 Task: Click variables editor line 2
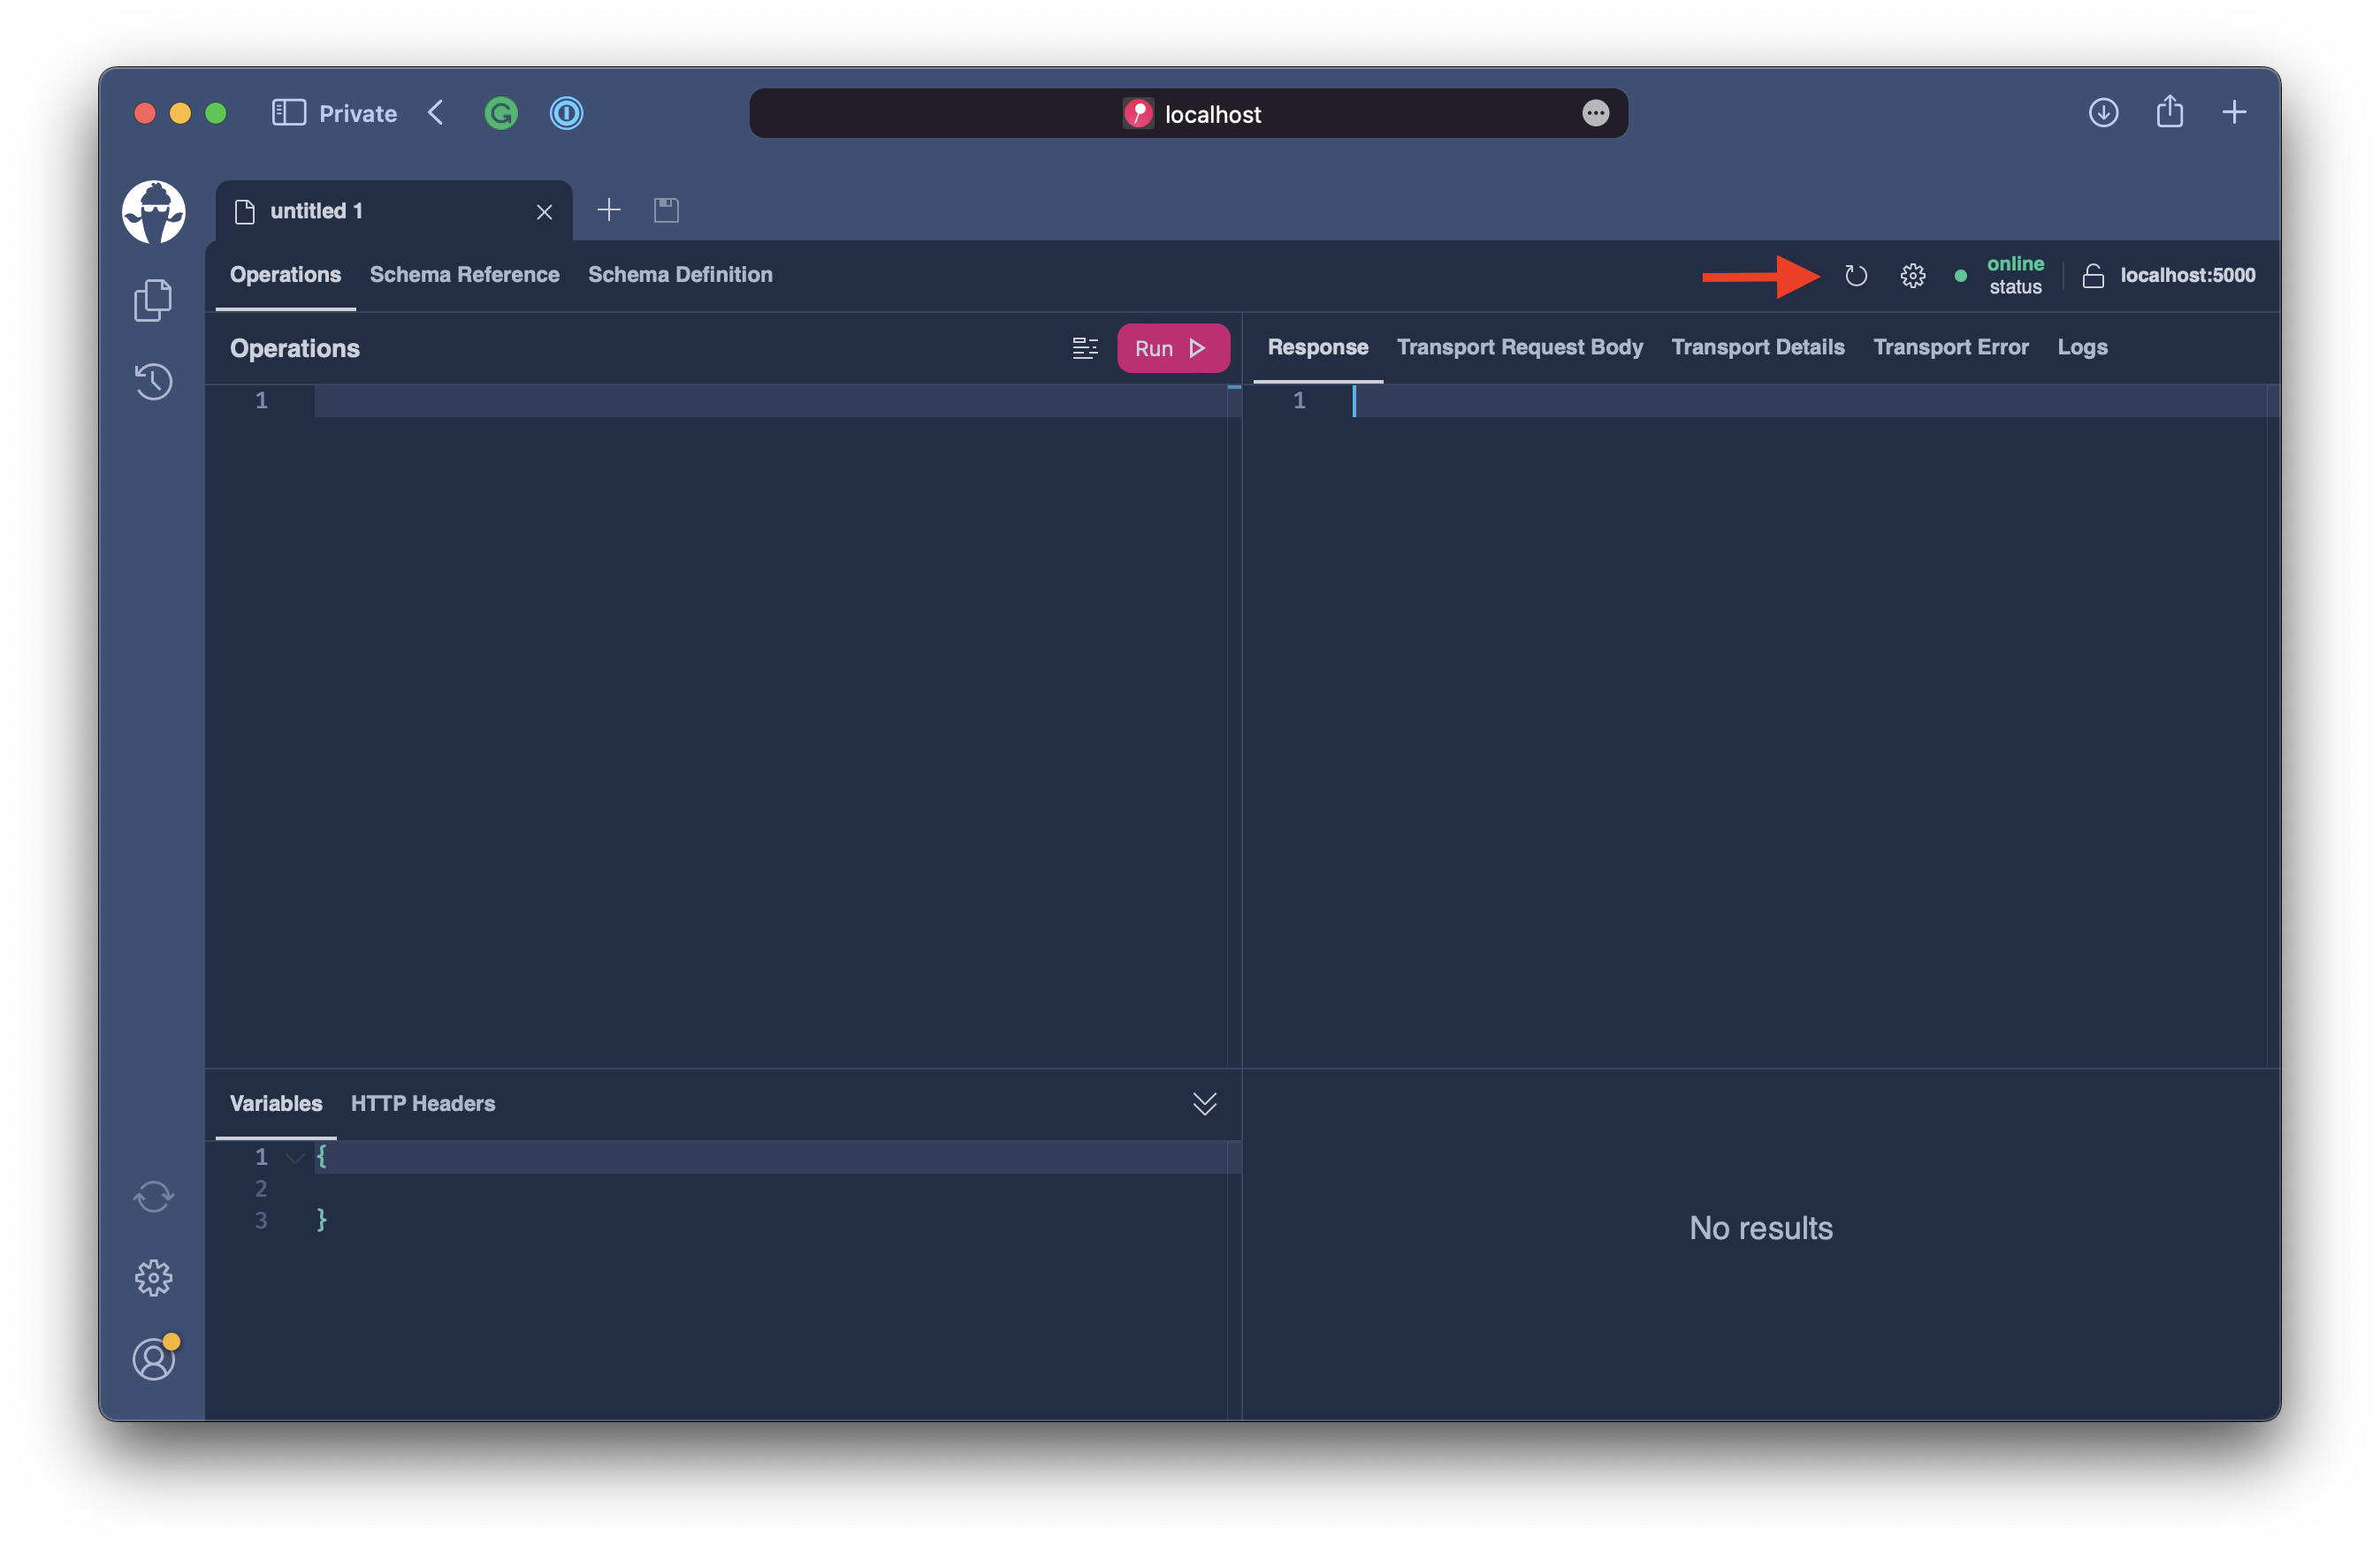pyautogui.click(x=770, y=1188)
